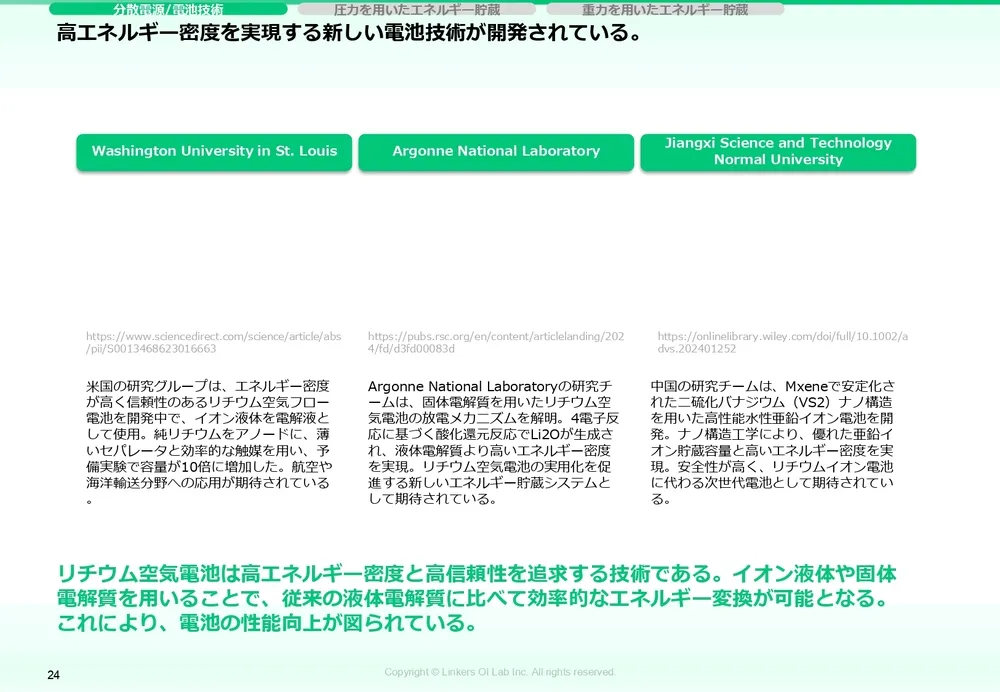
Task: Select the slide title 高エネルギー密度を実現する
Action: (349, 34)
